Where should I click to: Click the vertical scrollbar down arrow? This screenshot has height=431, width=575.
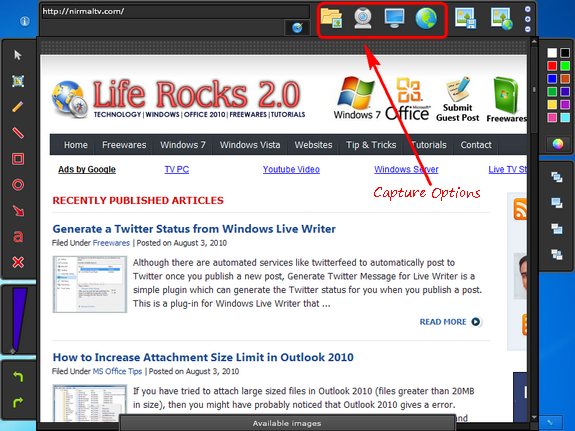pos(534,417)
